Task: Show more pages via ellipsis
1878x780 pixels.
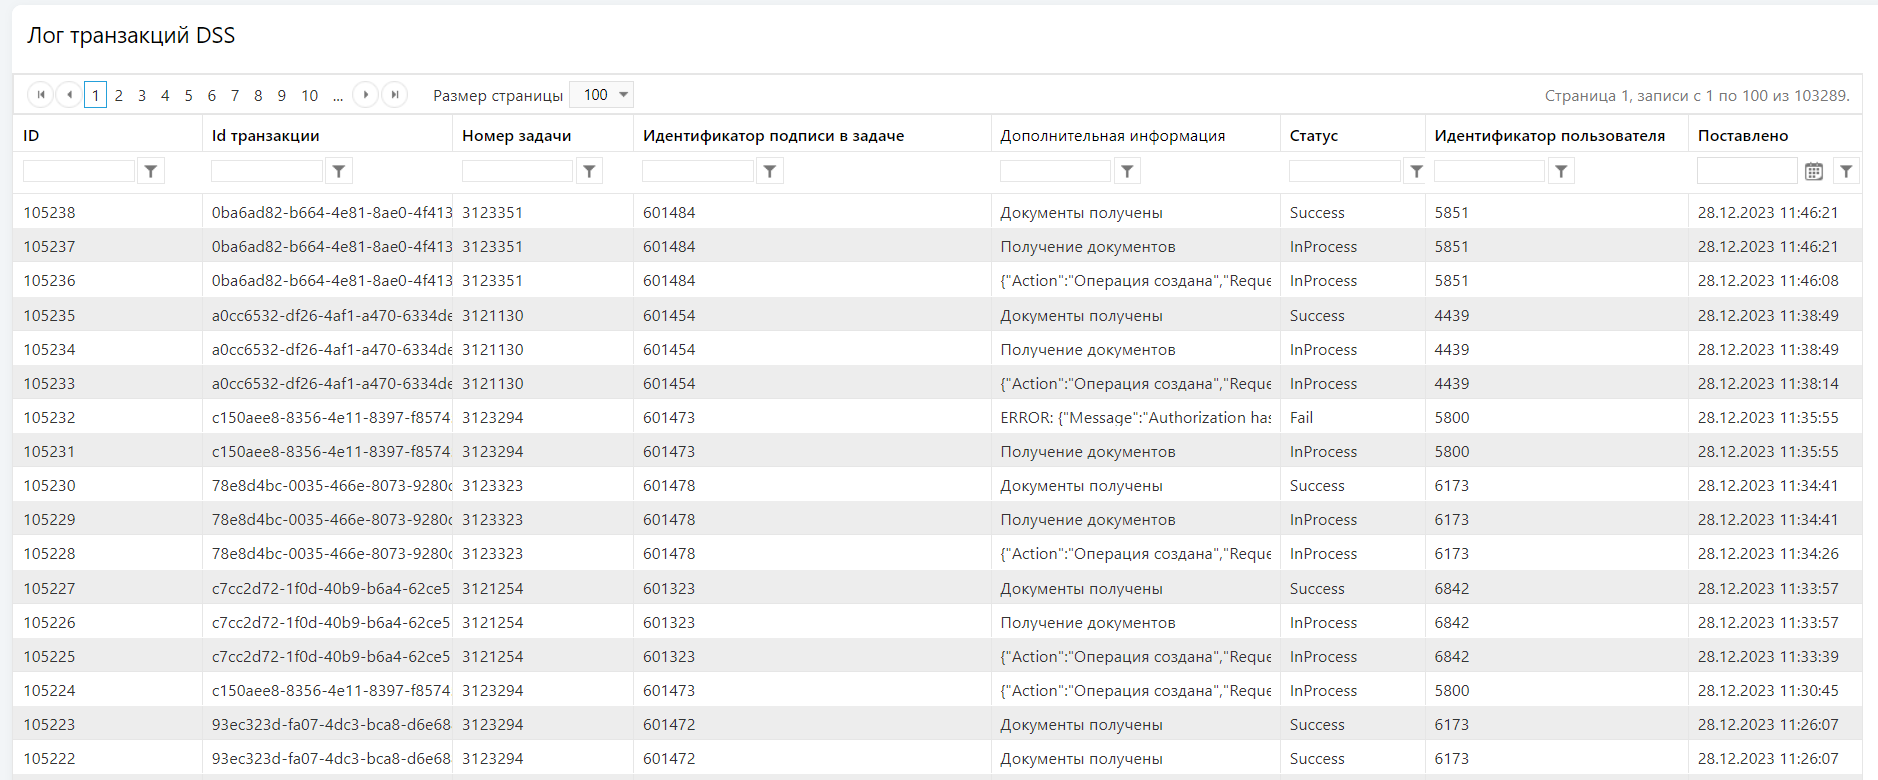Action: coord(338,95)
